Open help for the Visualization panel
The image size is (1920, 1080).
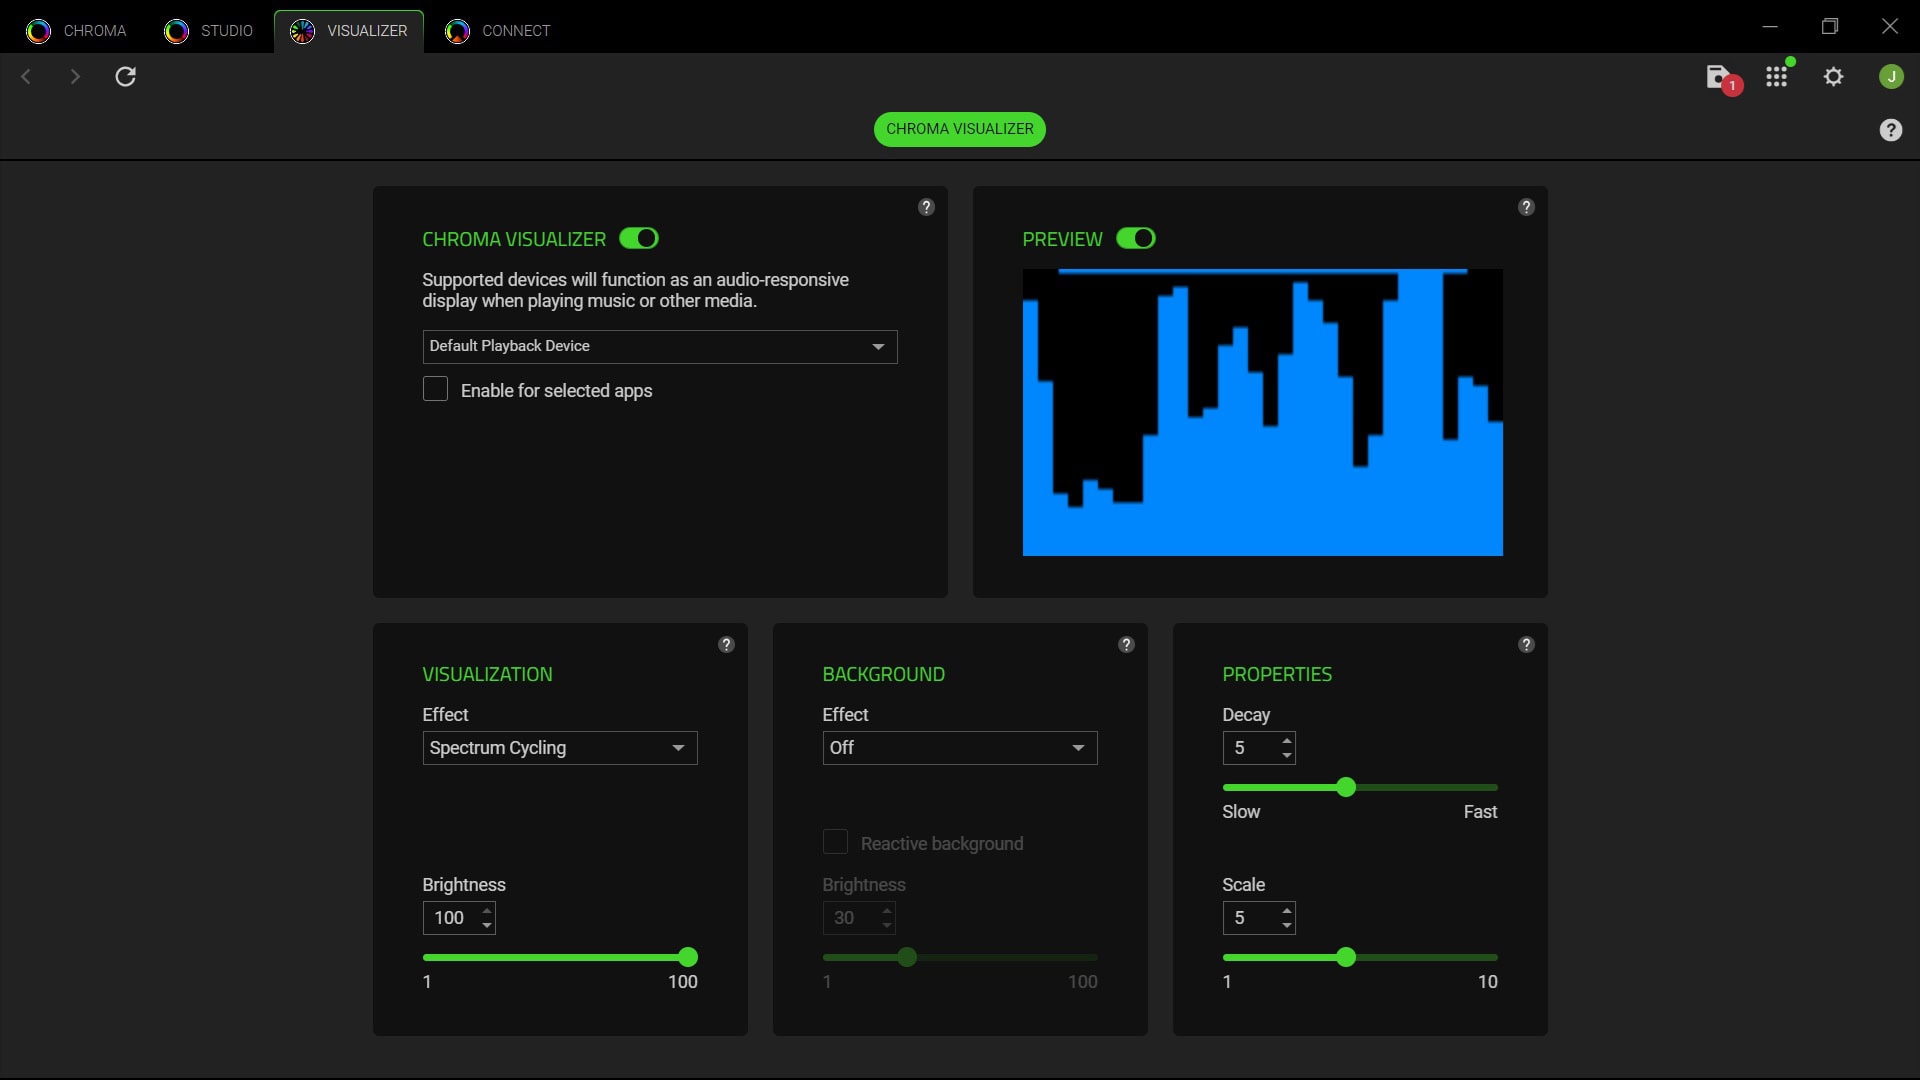(726, 645)
